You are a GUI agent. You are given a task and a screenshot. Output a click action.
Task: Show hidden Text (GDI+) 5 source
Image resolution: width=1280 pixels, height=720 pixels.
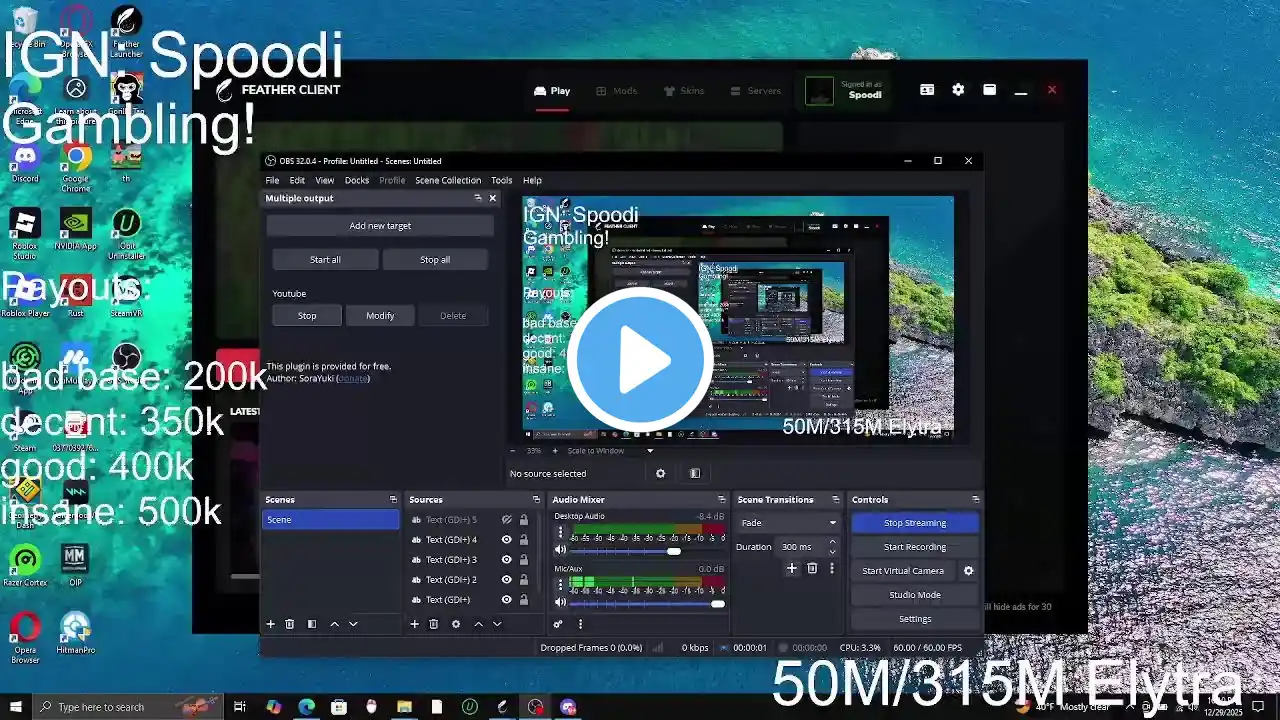506,520
